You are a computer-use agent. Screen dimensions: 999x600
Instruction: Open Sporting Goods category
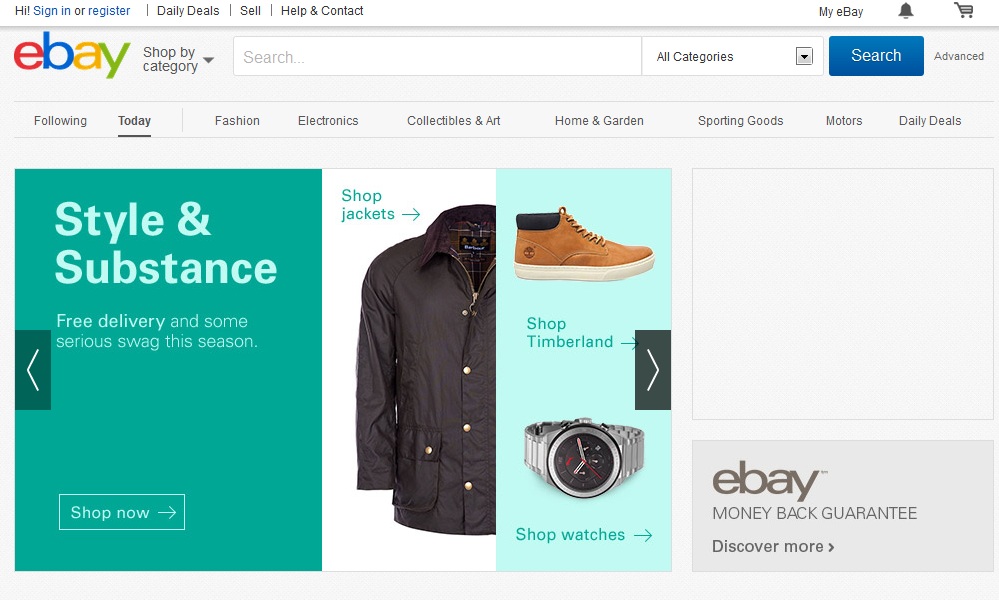click(740, 120)
